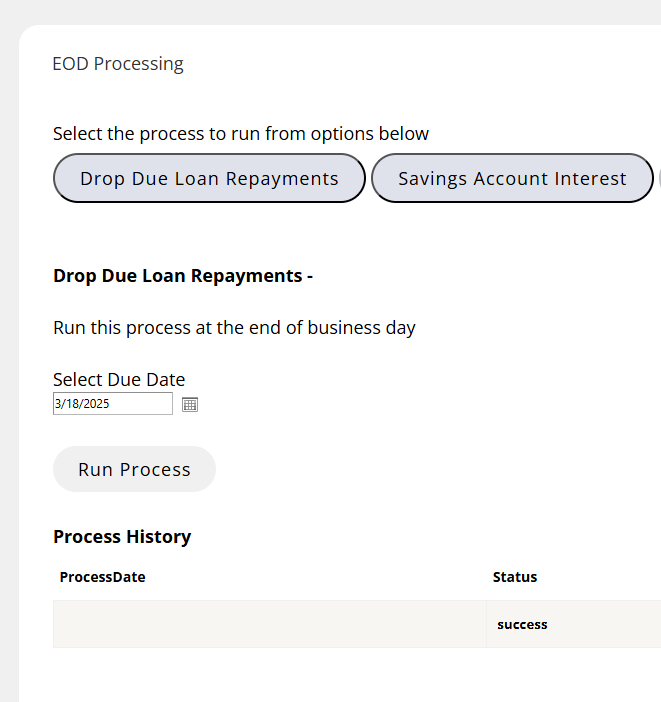Sort by the Status column header
This screenshot has width=661, height=702.
514,577
